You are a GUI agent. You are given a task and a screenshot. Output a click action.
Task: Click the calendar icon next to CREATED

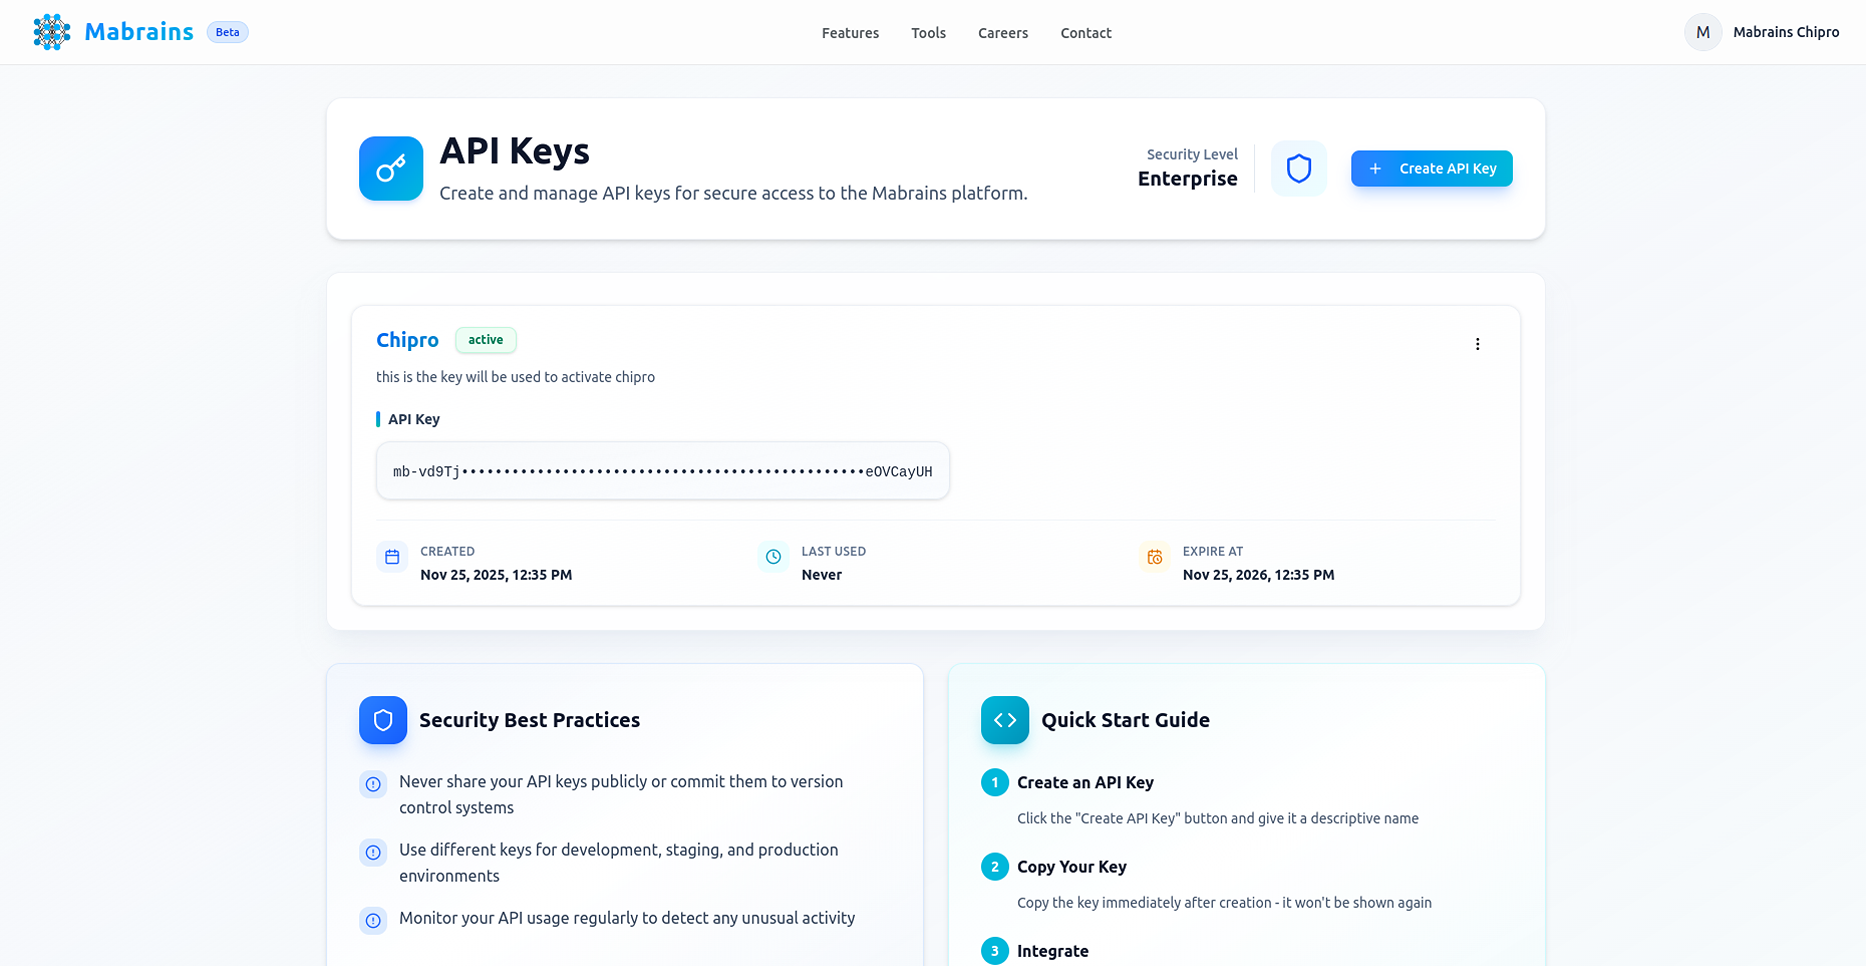pyautogui.click(x=392, y=557)
